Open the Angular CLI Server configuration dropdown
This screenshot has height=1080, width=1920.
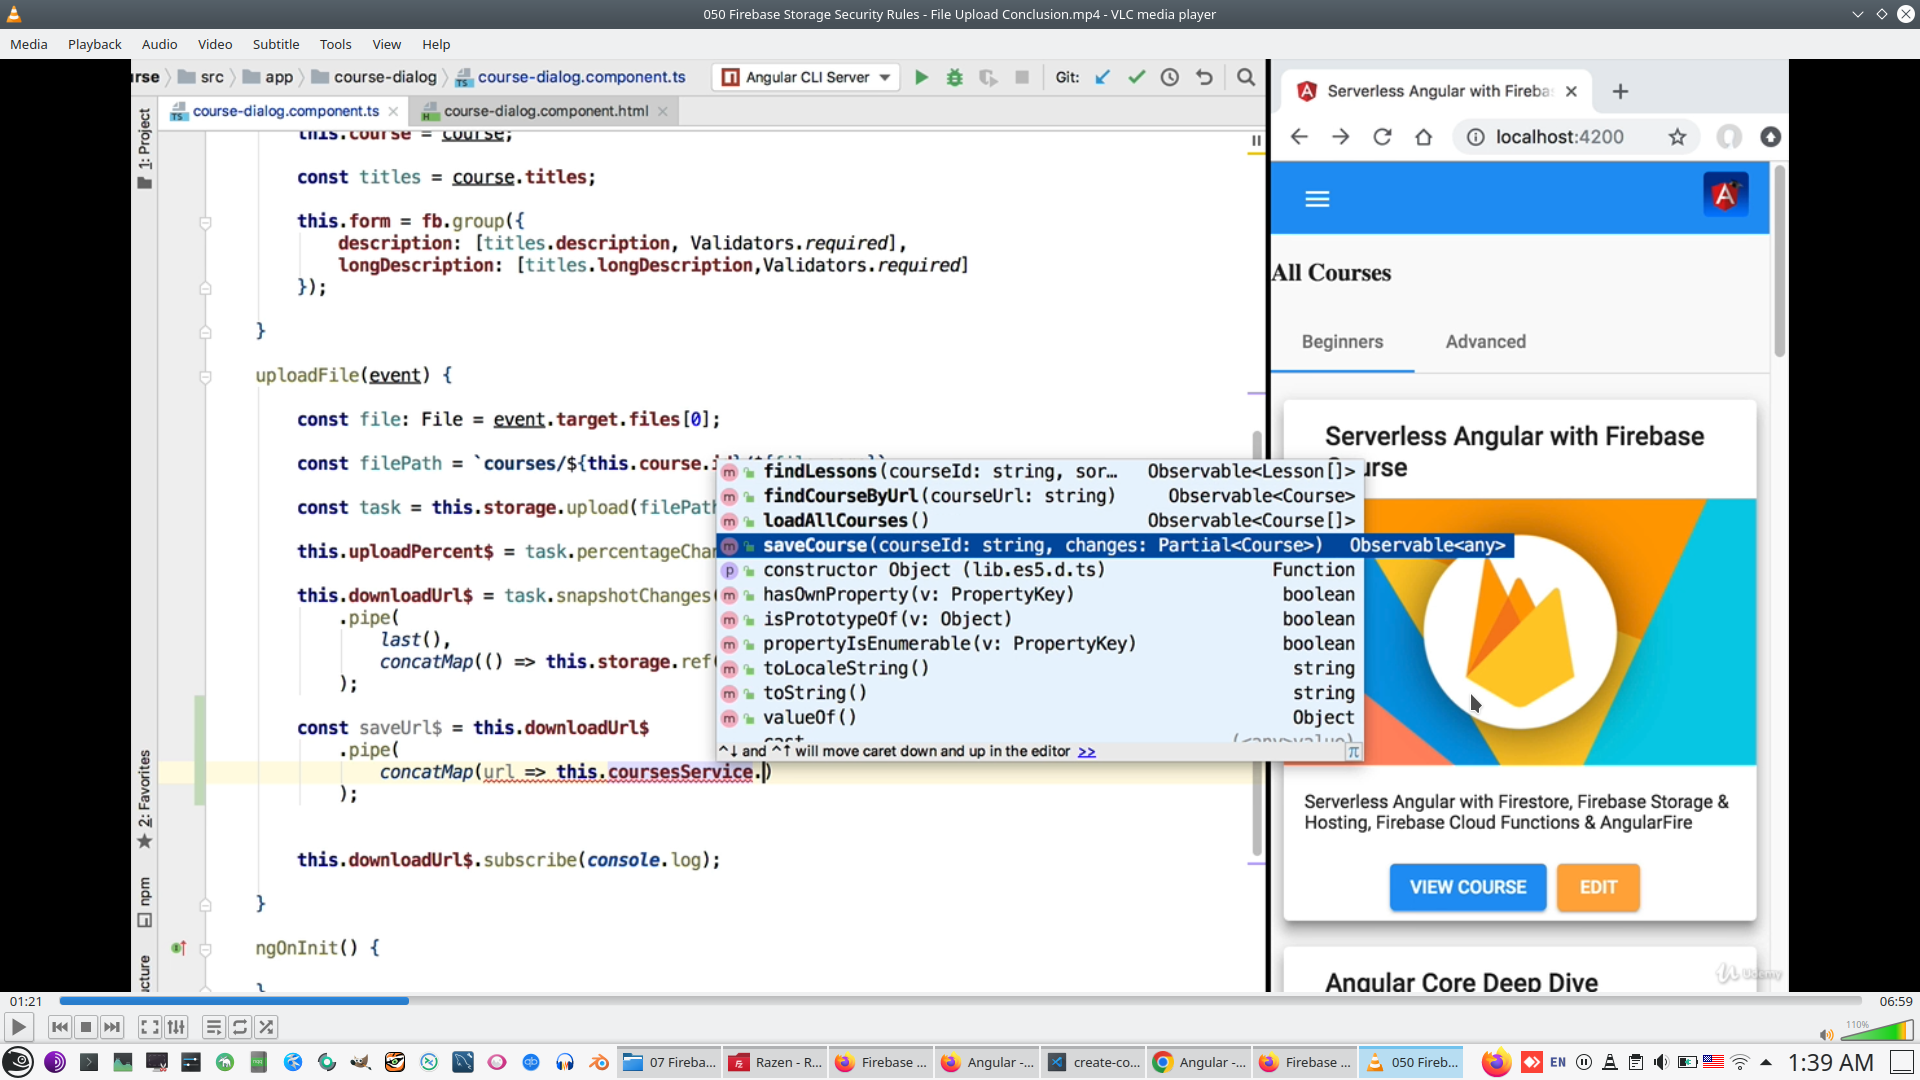tap(884, 77)
